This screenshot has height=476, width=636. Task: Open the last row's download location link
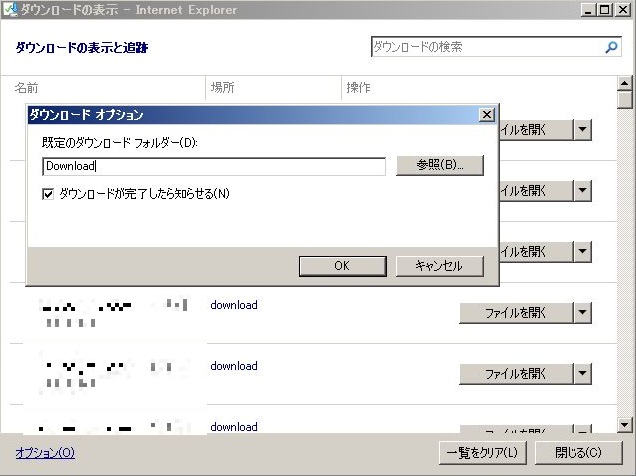tap(234, 427)
